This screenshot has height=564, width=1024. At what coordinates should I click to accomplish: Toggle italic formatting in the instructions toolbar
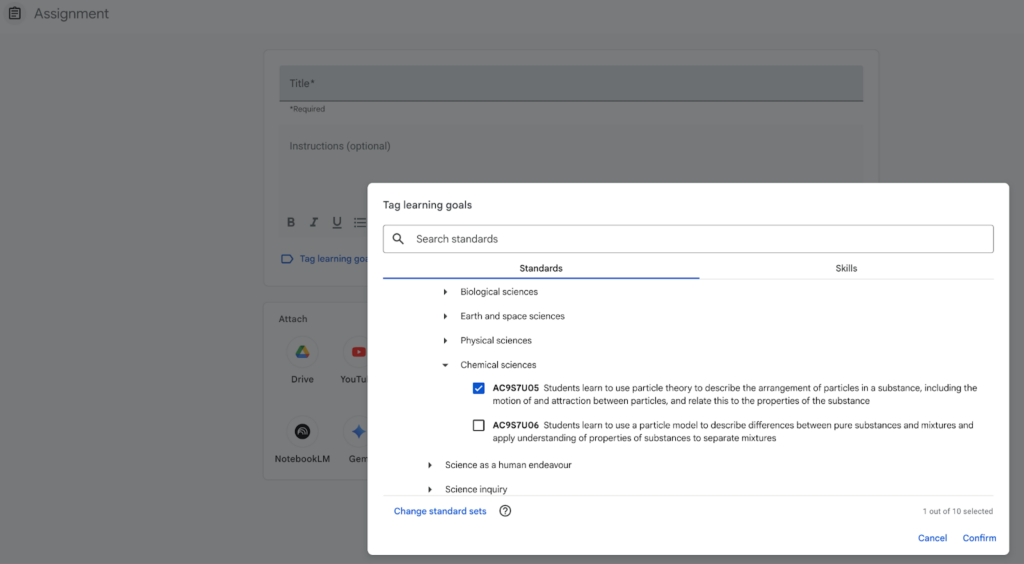tap(314, 222)
